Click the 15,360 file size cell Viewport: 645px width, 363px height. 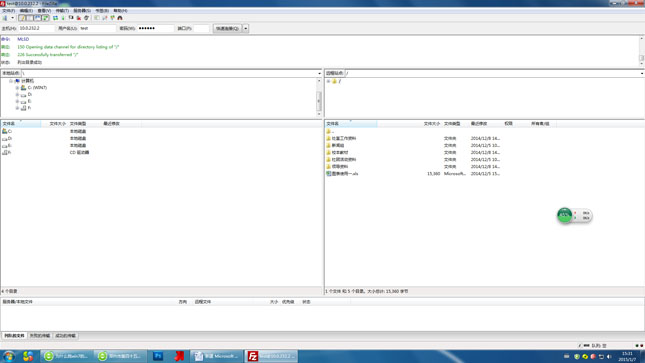[x=434, y=174]
